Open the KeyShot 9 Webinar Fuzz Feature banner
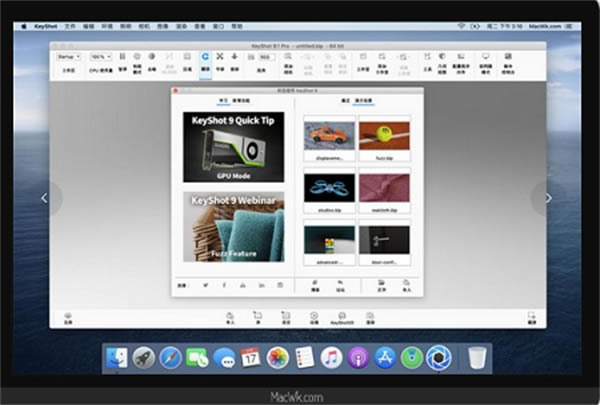 click(x=233, y=227)
